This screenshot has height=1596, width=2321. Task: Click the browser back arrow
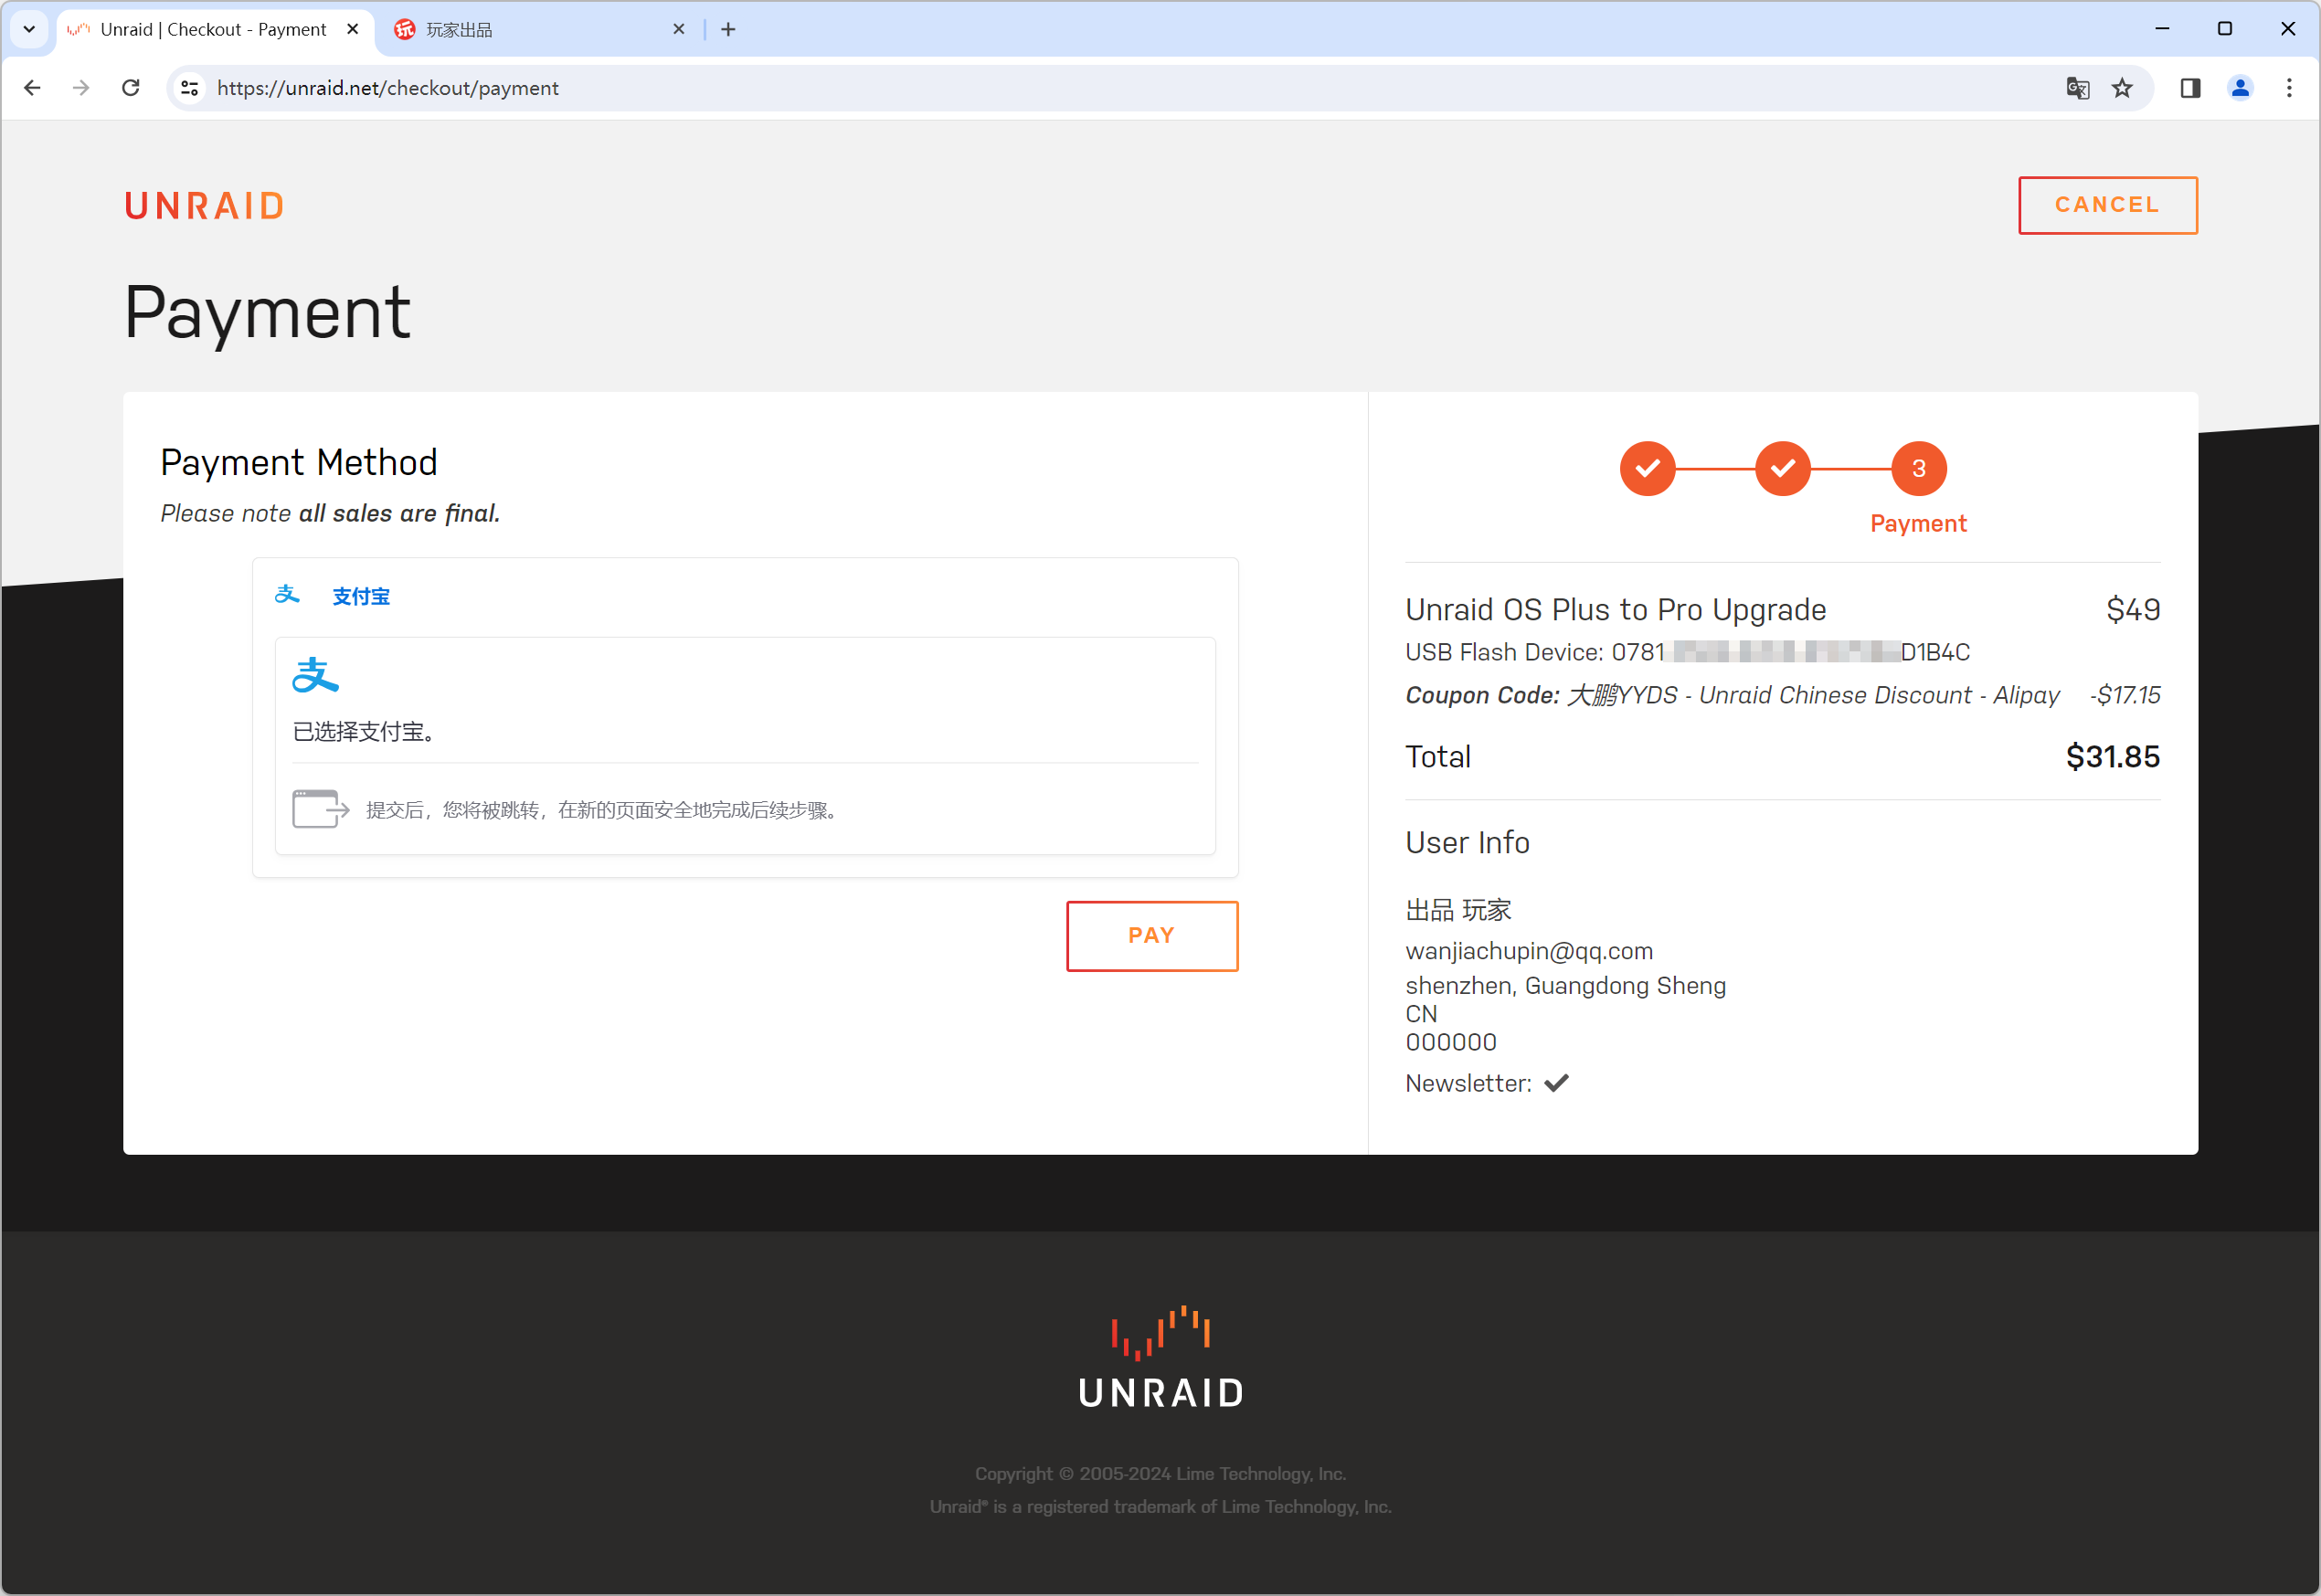pos(32,88)
